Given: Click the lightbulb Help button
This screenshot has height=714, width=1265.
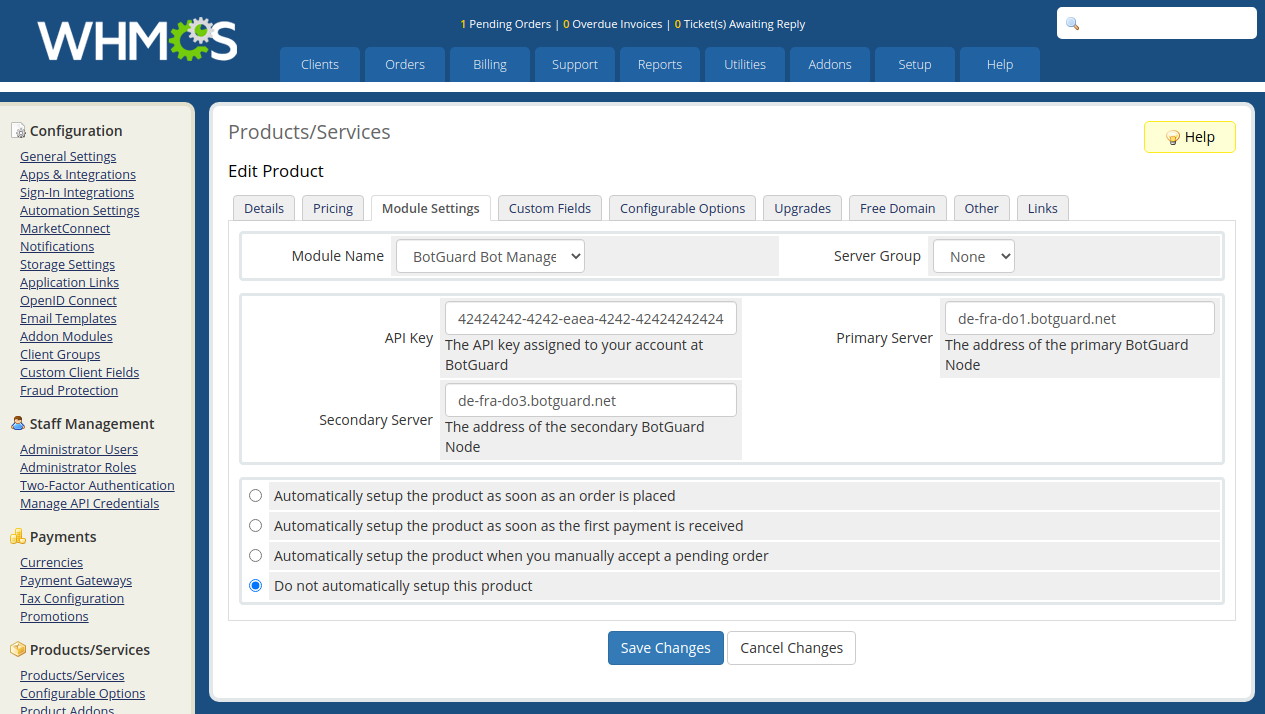Looking at the screenshot, I should click(x=1189, y=137).
